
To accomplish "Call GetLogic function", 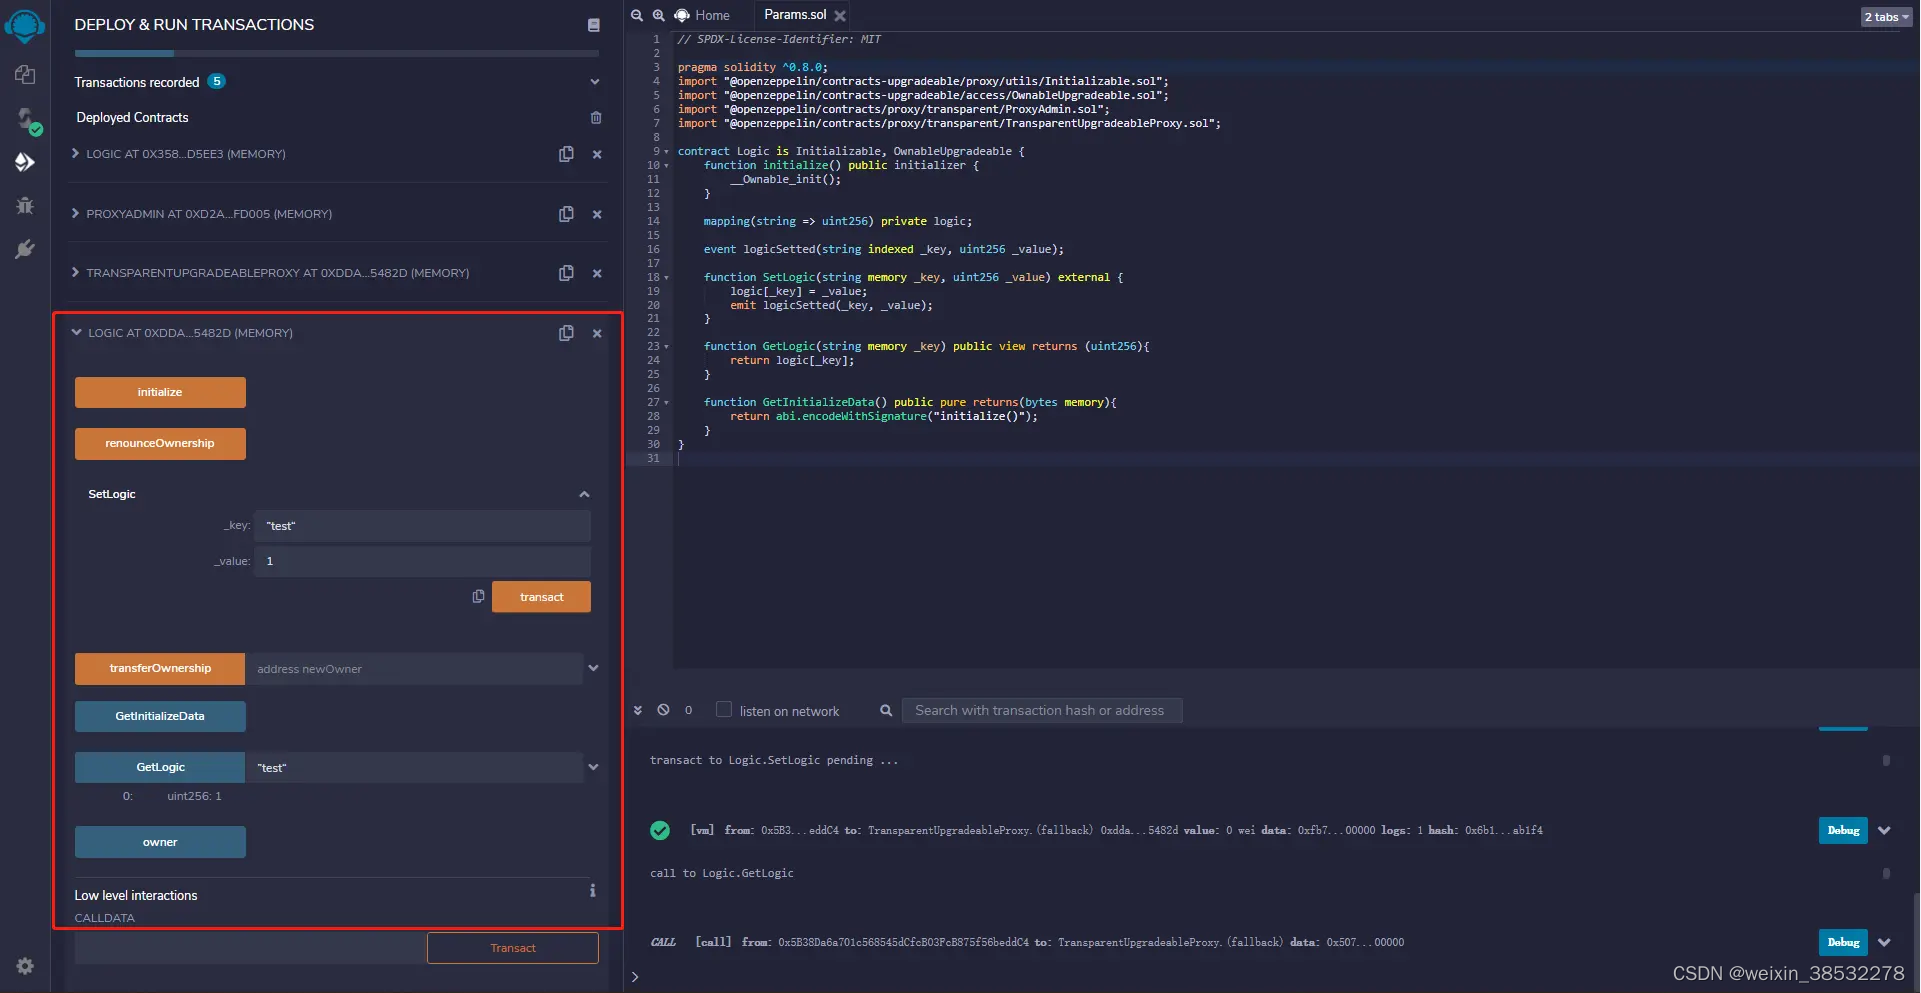I will [160, 767].
